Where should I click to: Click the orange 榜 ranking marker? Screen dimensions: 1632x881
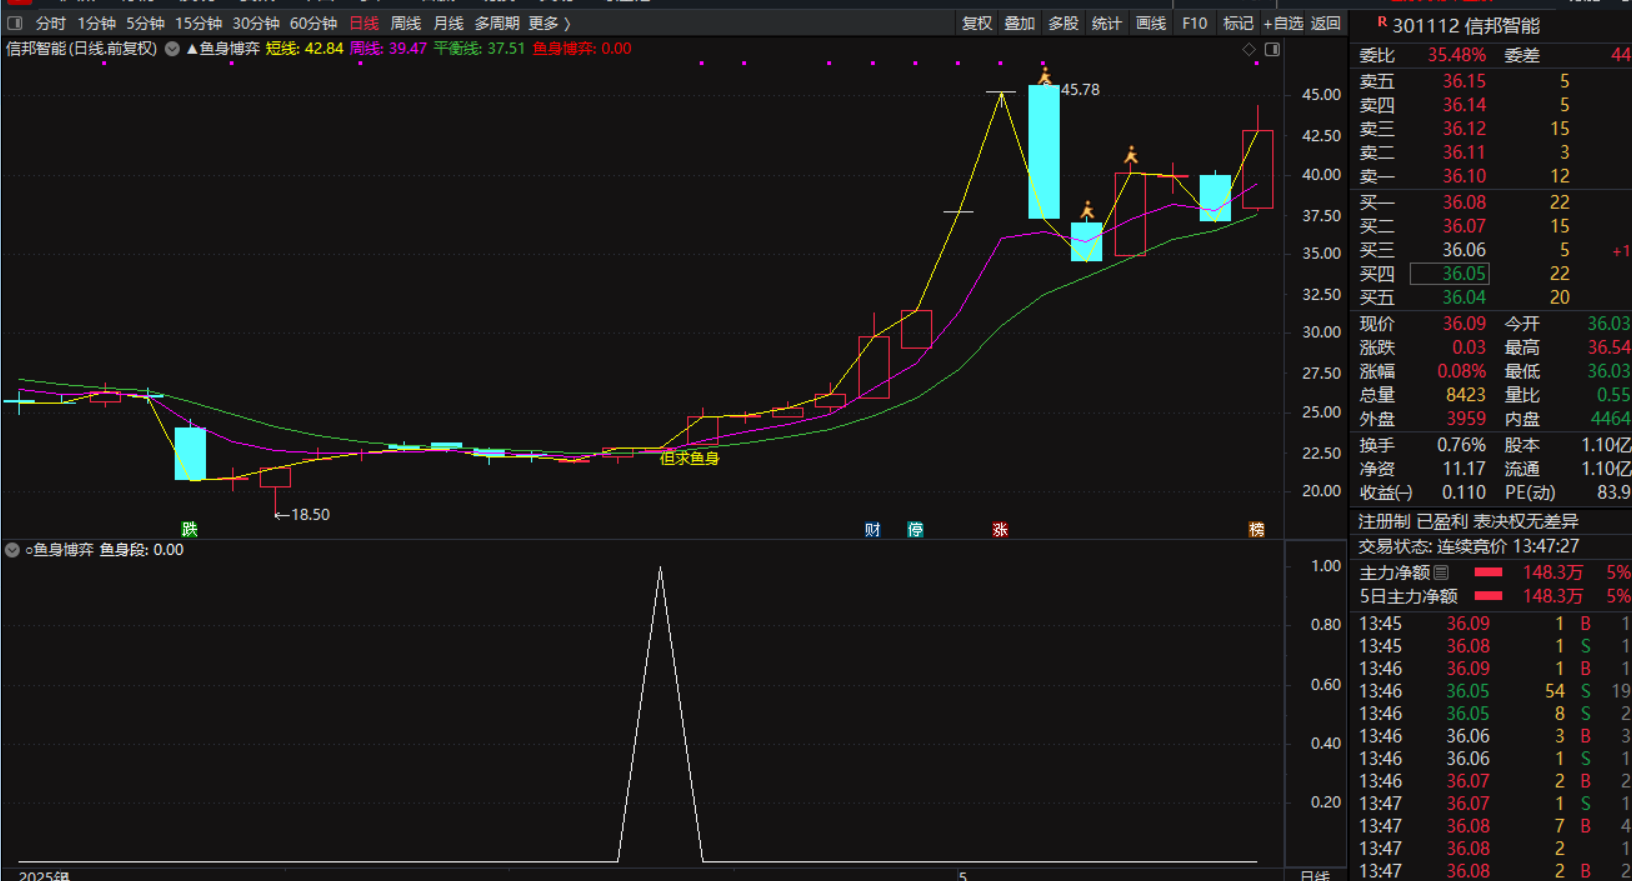(1256, 529)
